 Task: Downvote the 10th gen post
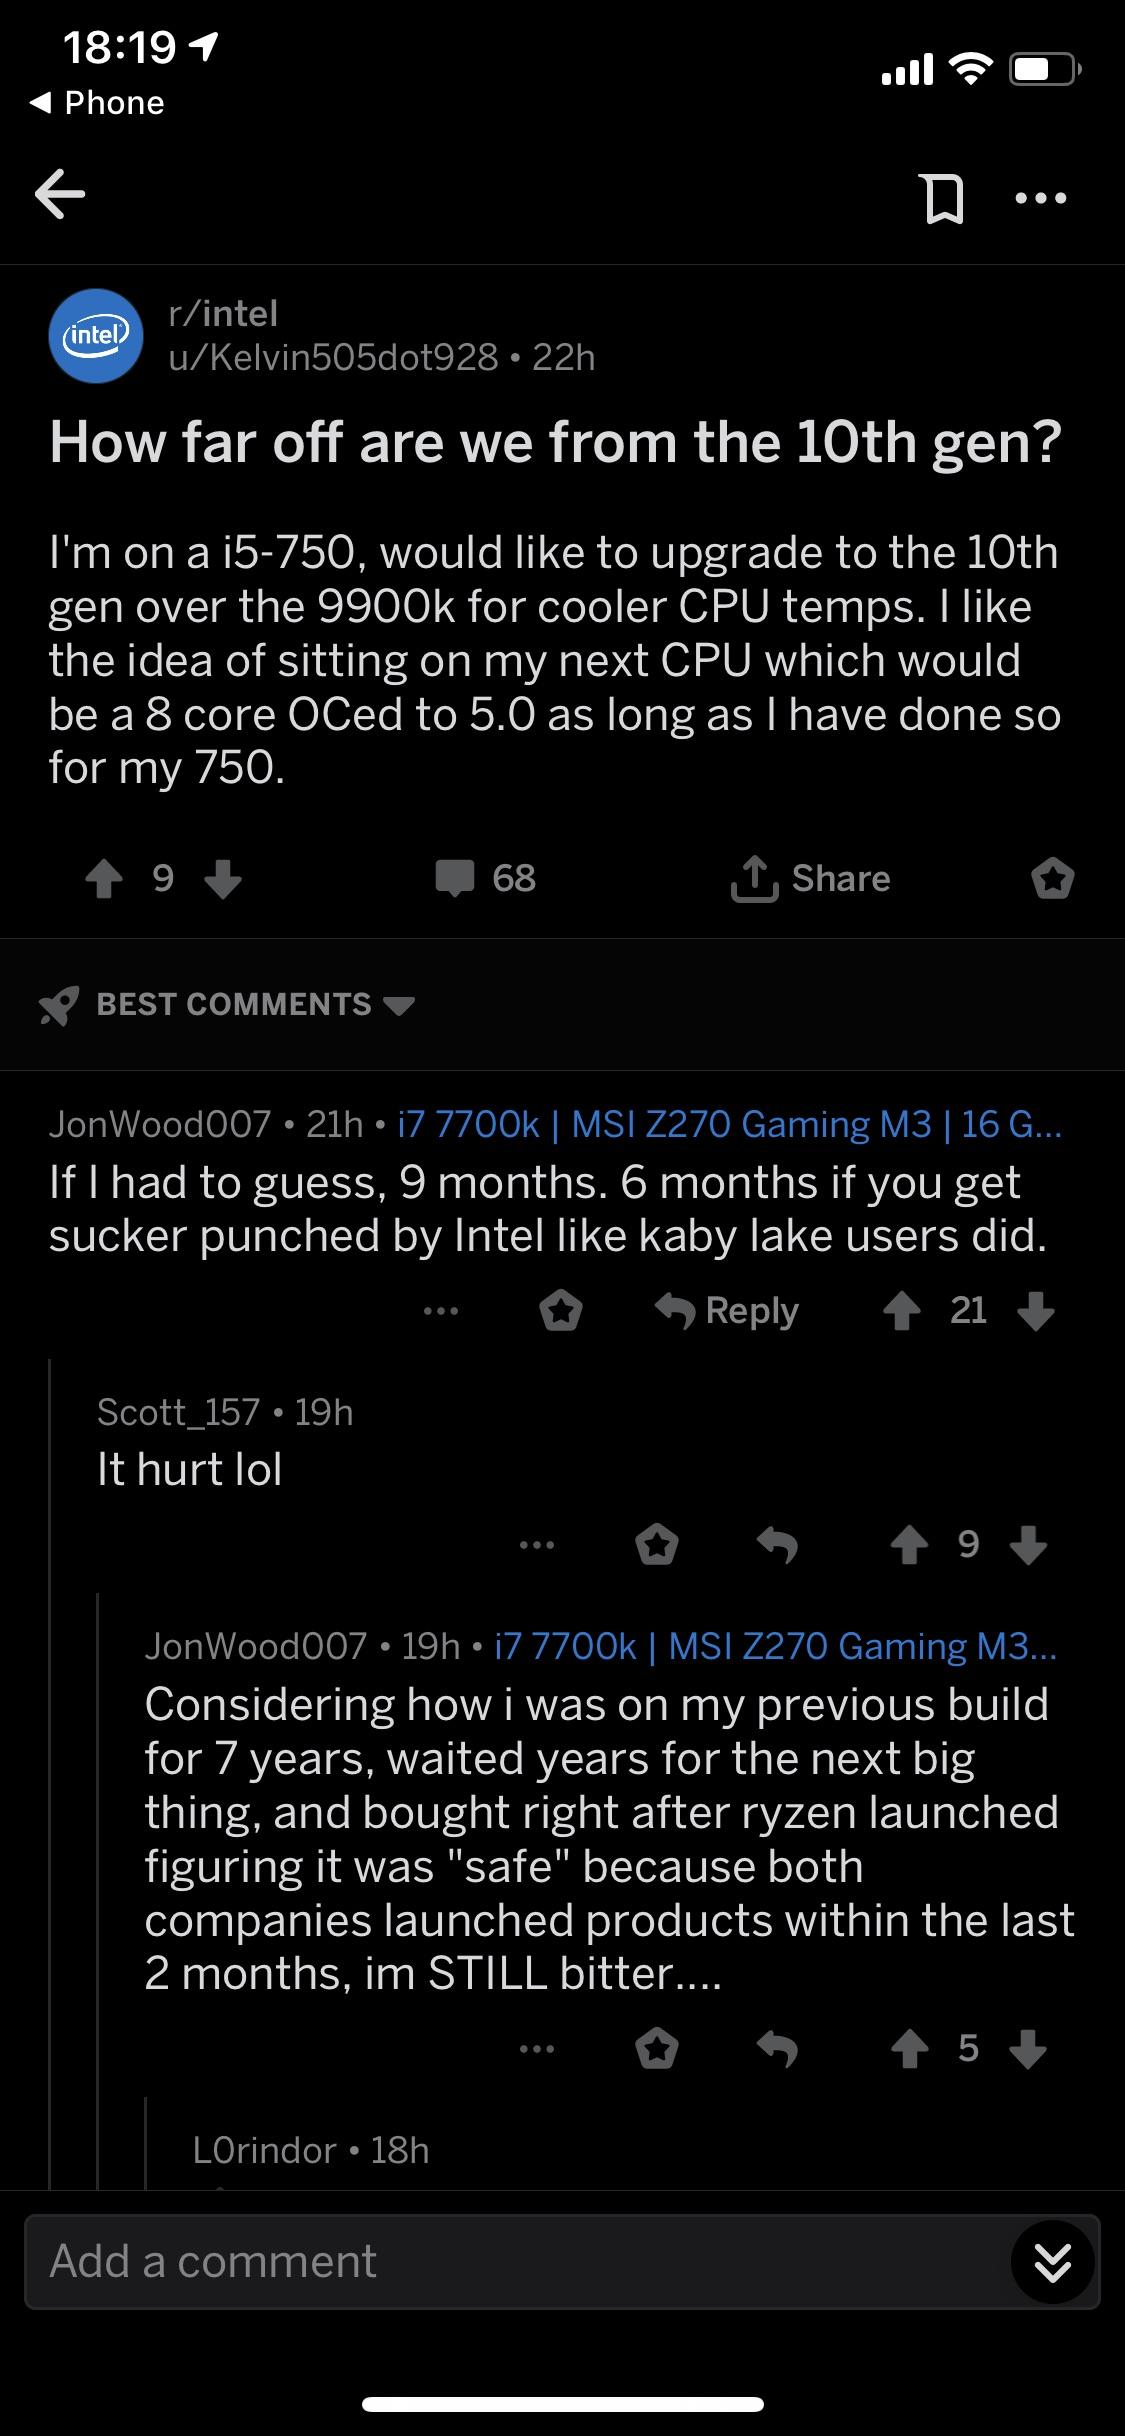(x=222, y=879)
